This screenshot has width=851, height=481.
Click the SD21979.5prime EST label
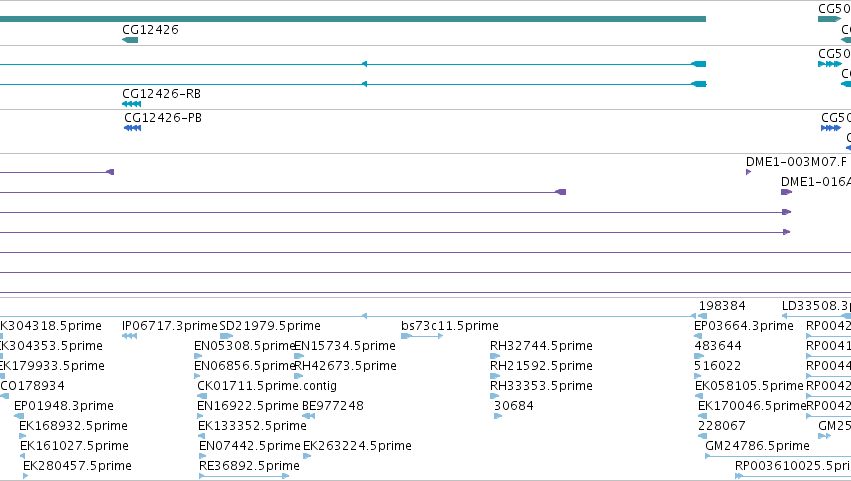(x=270, y=326)
